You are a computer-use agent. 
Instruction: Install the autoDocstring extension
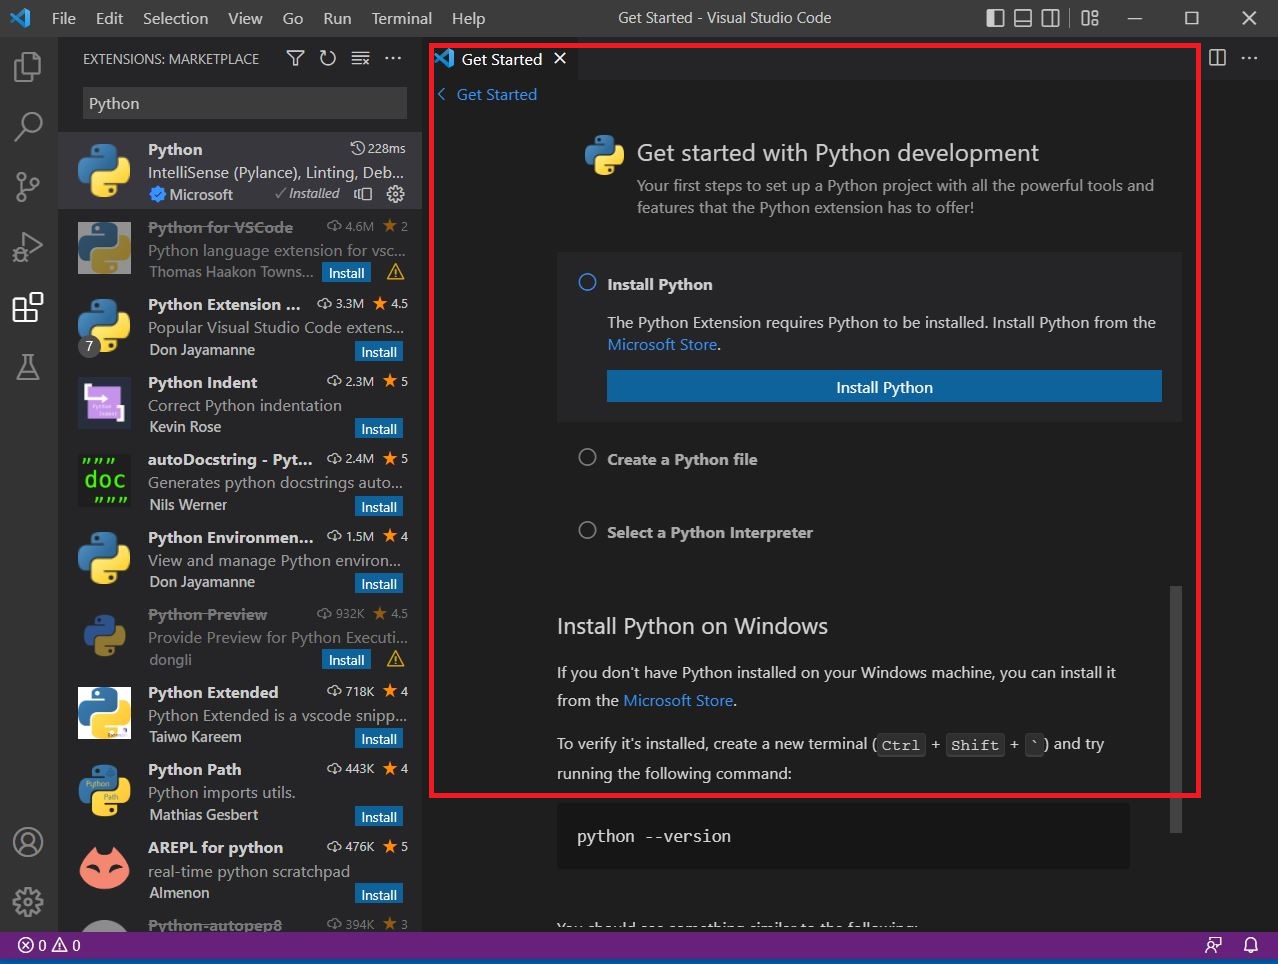[379, 507]
